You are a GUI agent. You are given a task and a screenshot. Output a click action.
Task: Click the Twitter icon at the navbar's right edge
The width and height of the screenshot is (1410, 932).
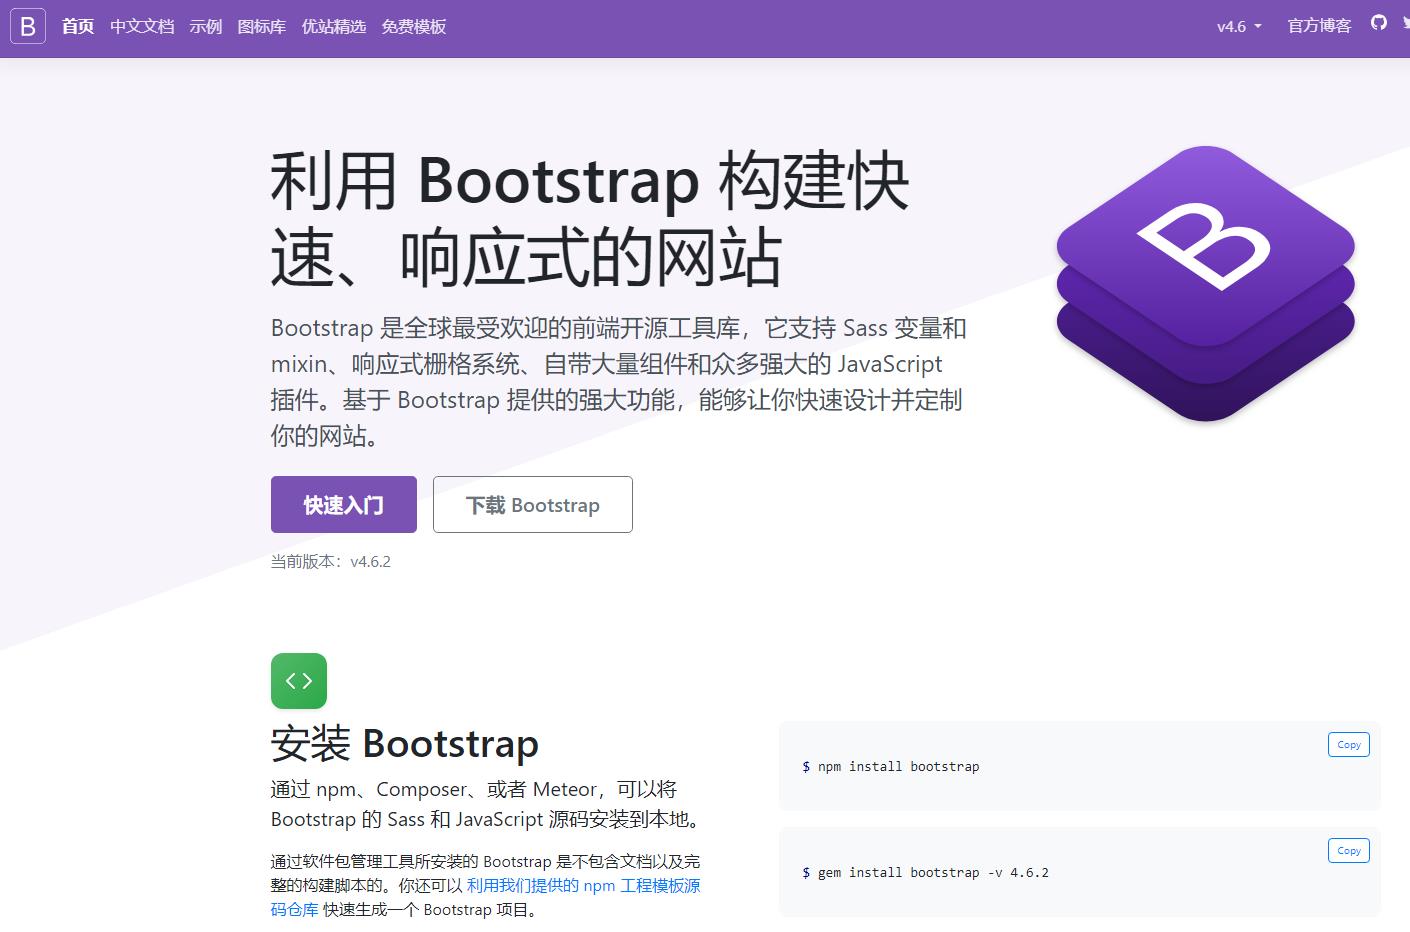[x=1406, y=22]
